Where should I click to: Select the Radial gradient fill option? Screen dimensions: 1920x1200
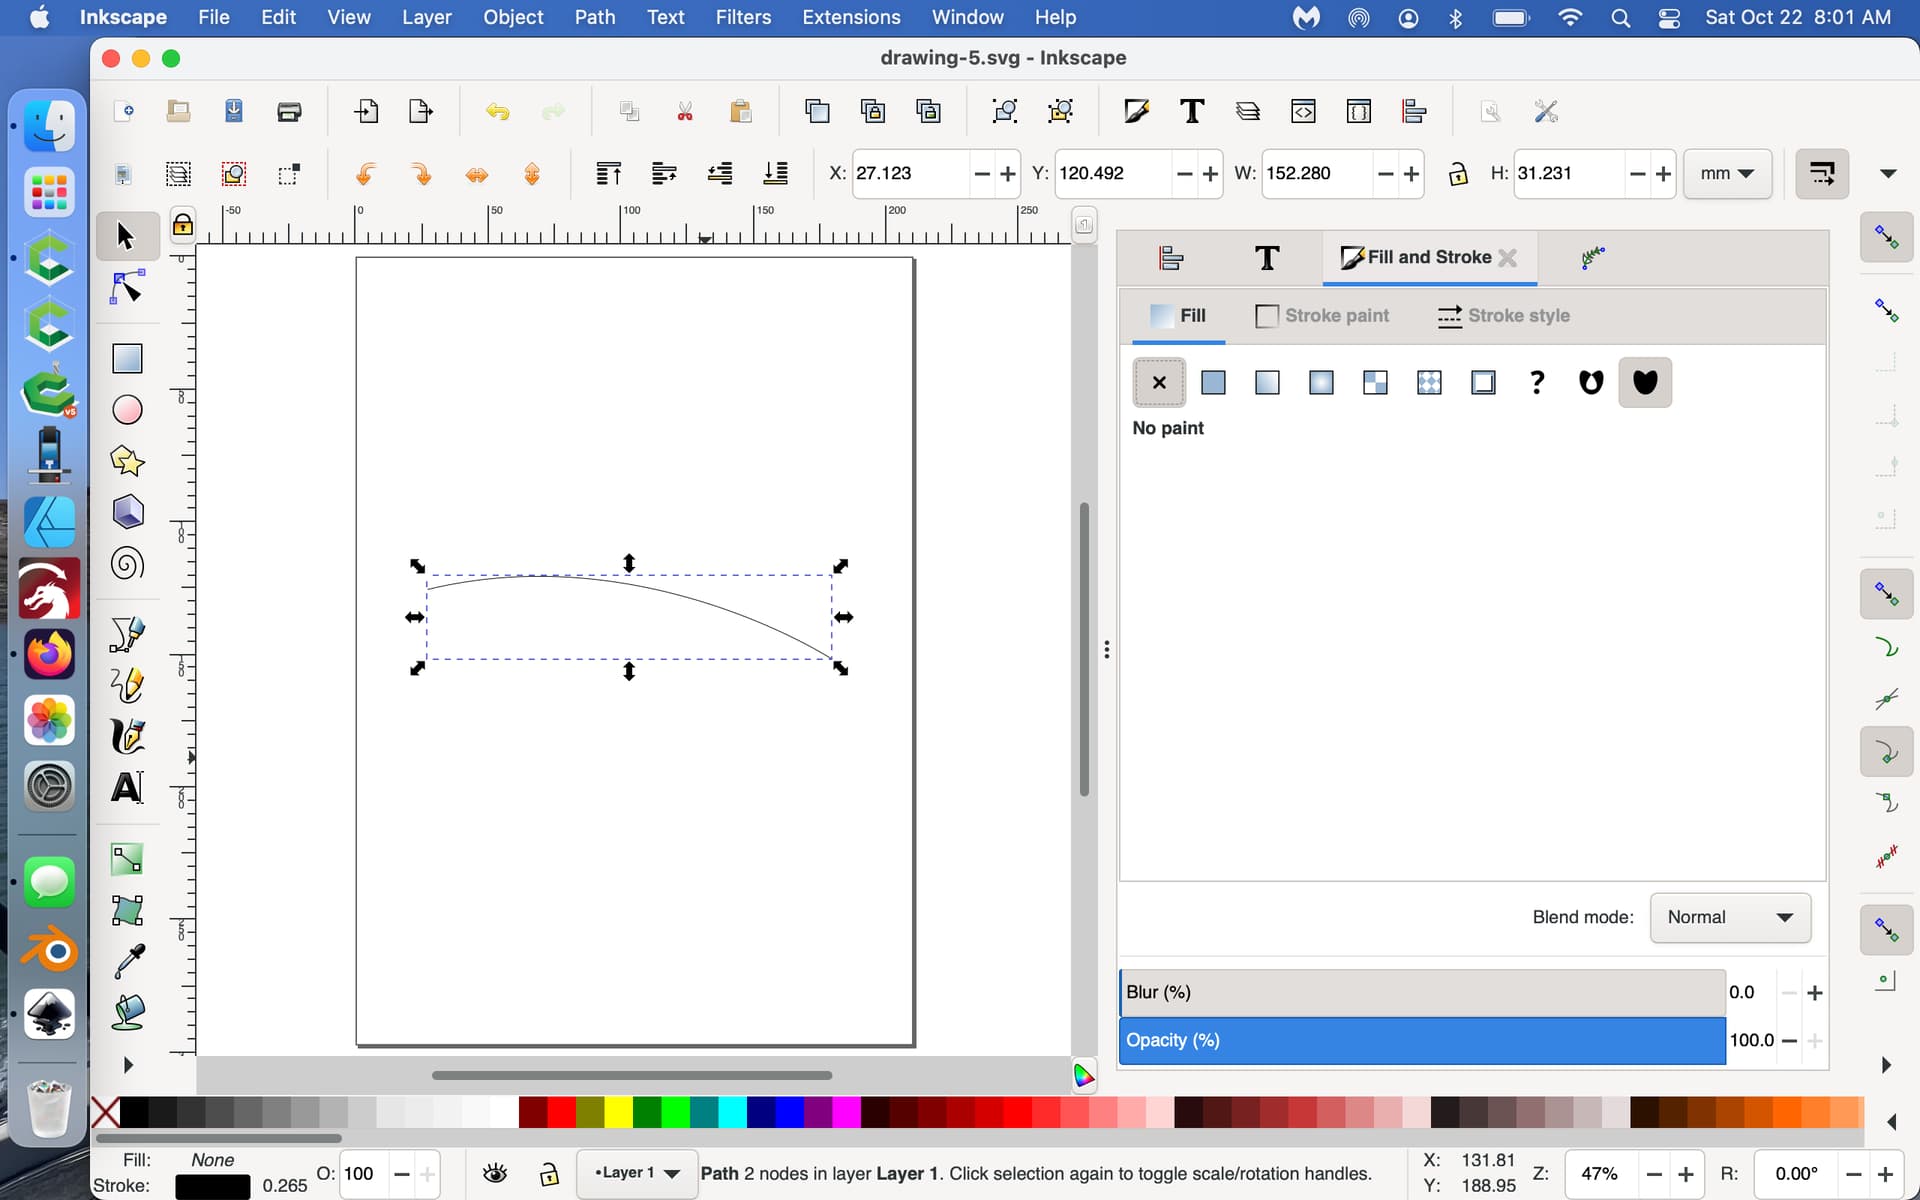click(1321, 382)
